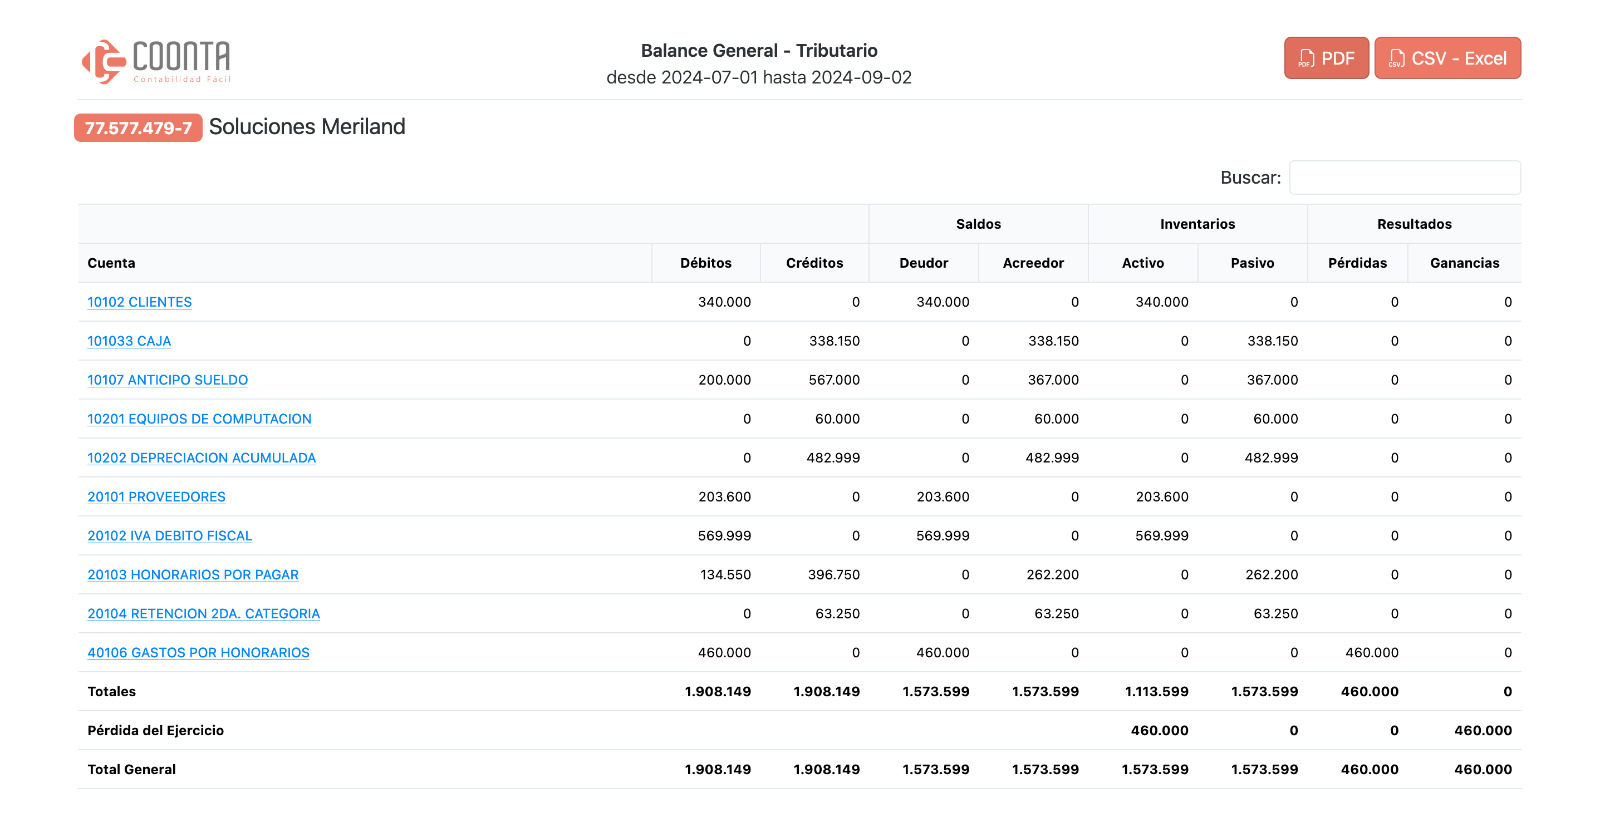Image resolution: width=1600 pixels, height=817 pixels.
Task: Click the Coonta logo
Action: (x=156, y=61)
